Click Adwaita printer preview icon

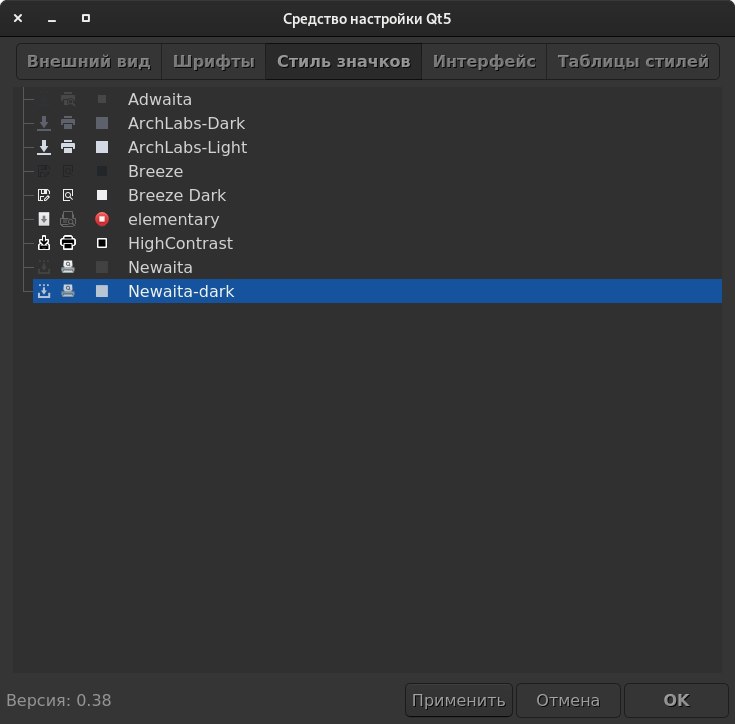pyautogui.click(x=68, y=99)
